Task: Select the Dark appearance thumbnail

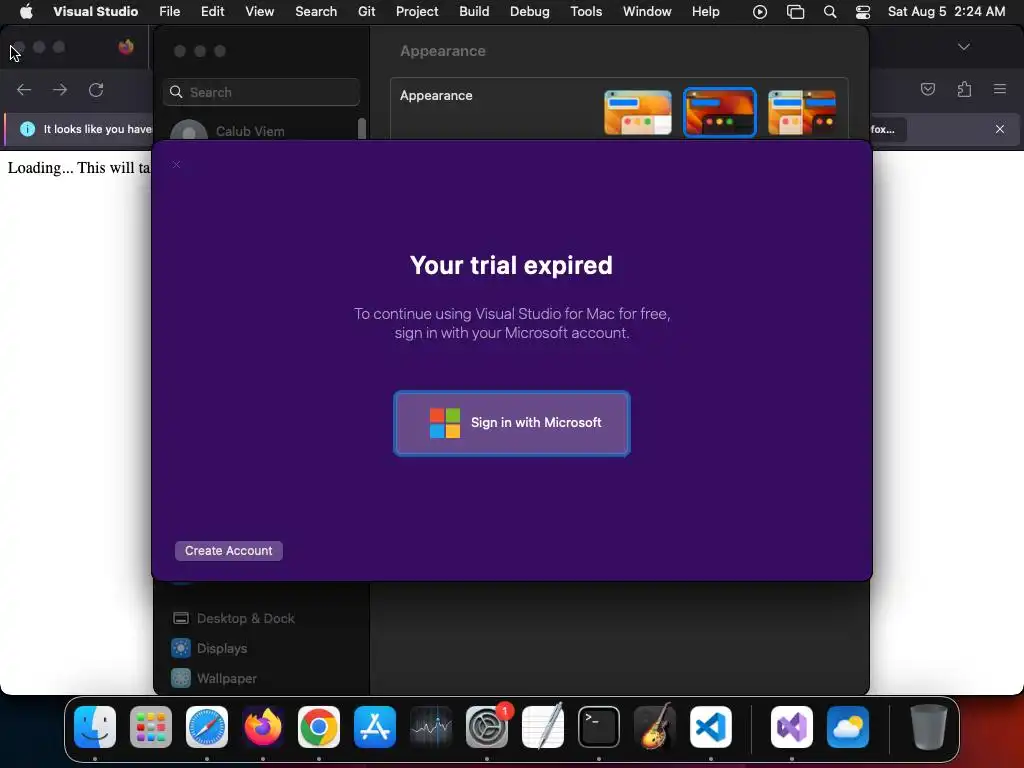Action: point(719,112)
